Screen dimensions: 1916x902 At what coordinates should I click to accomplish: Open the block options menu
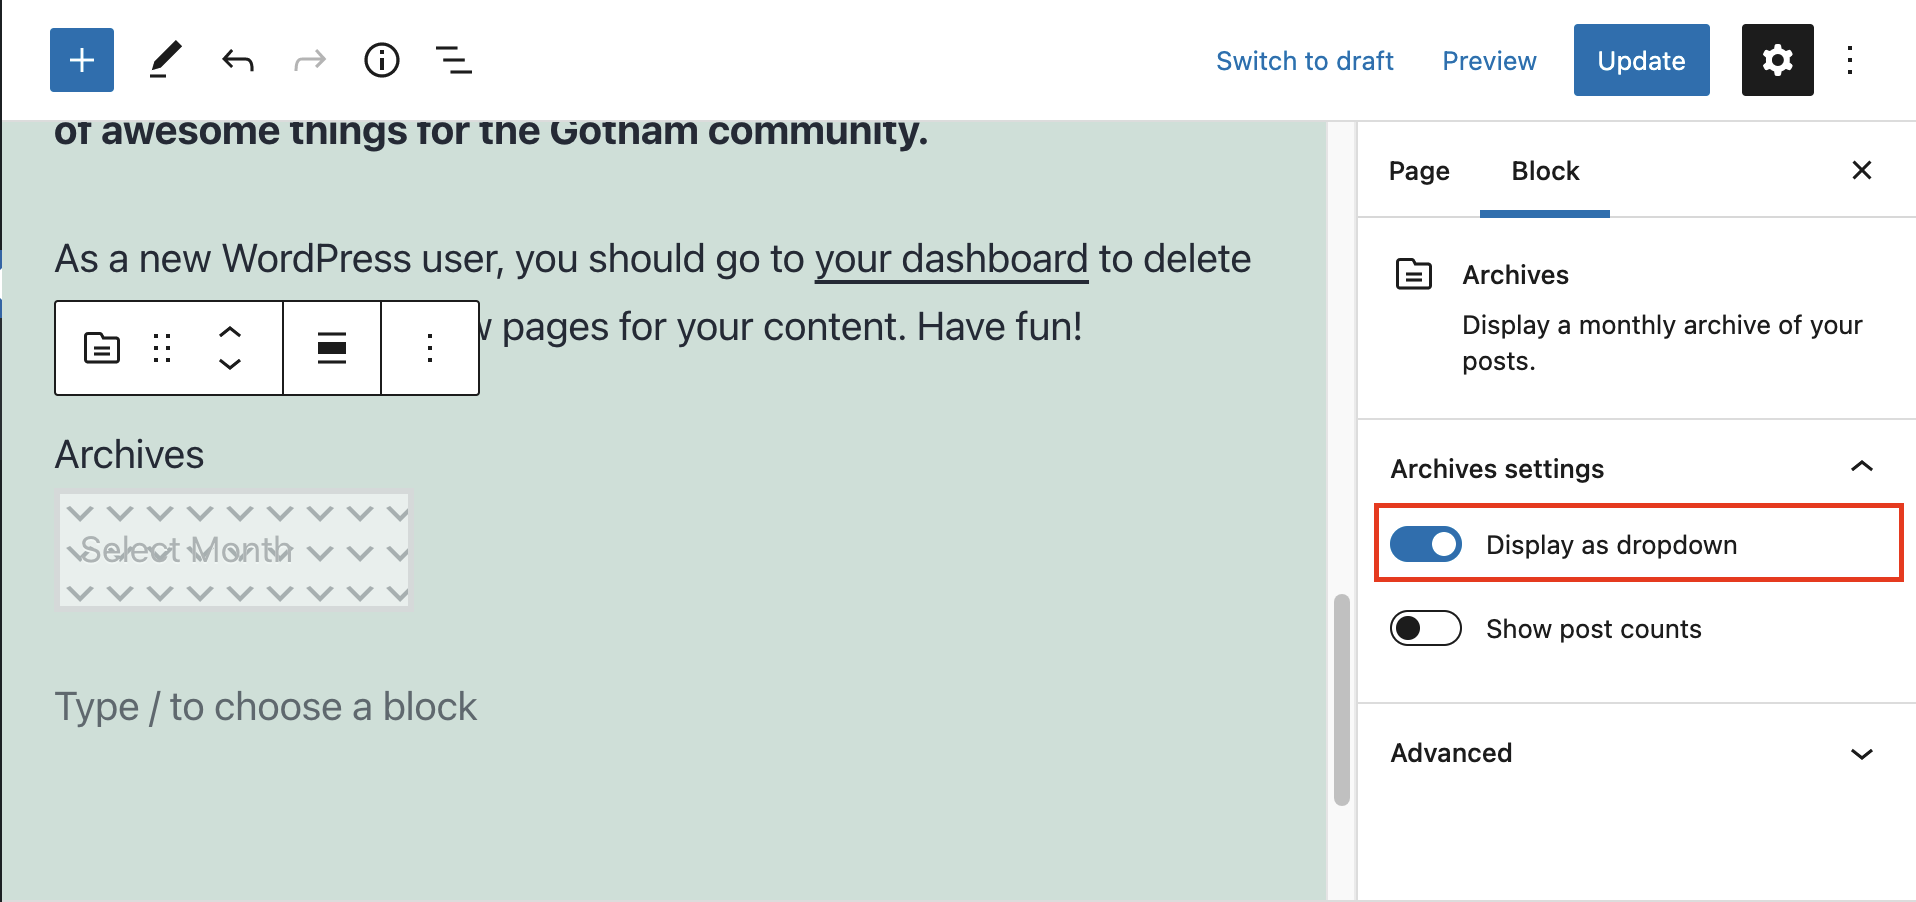point(429,348)
